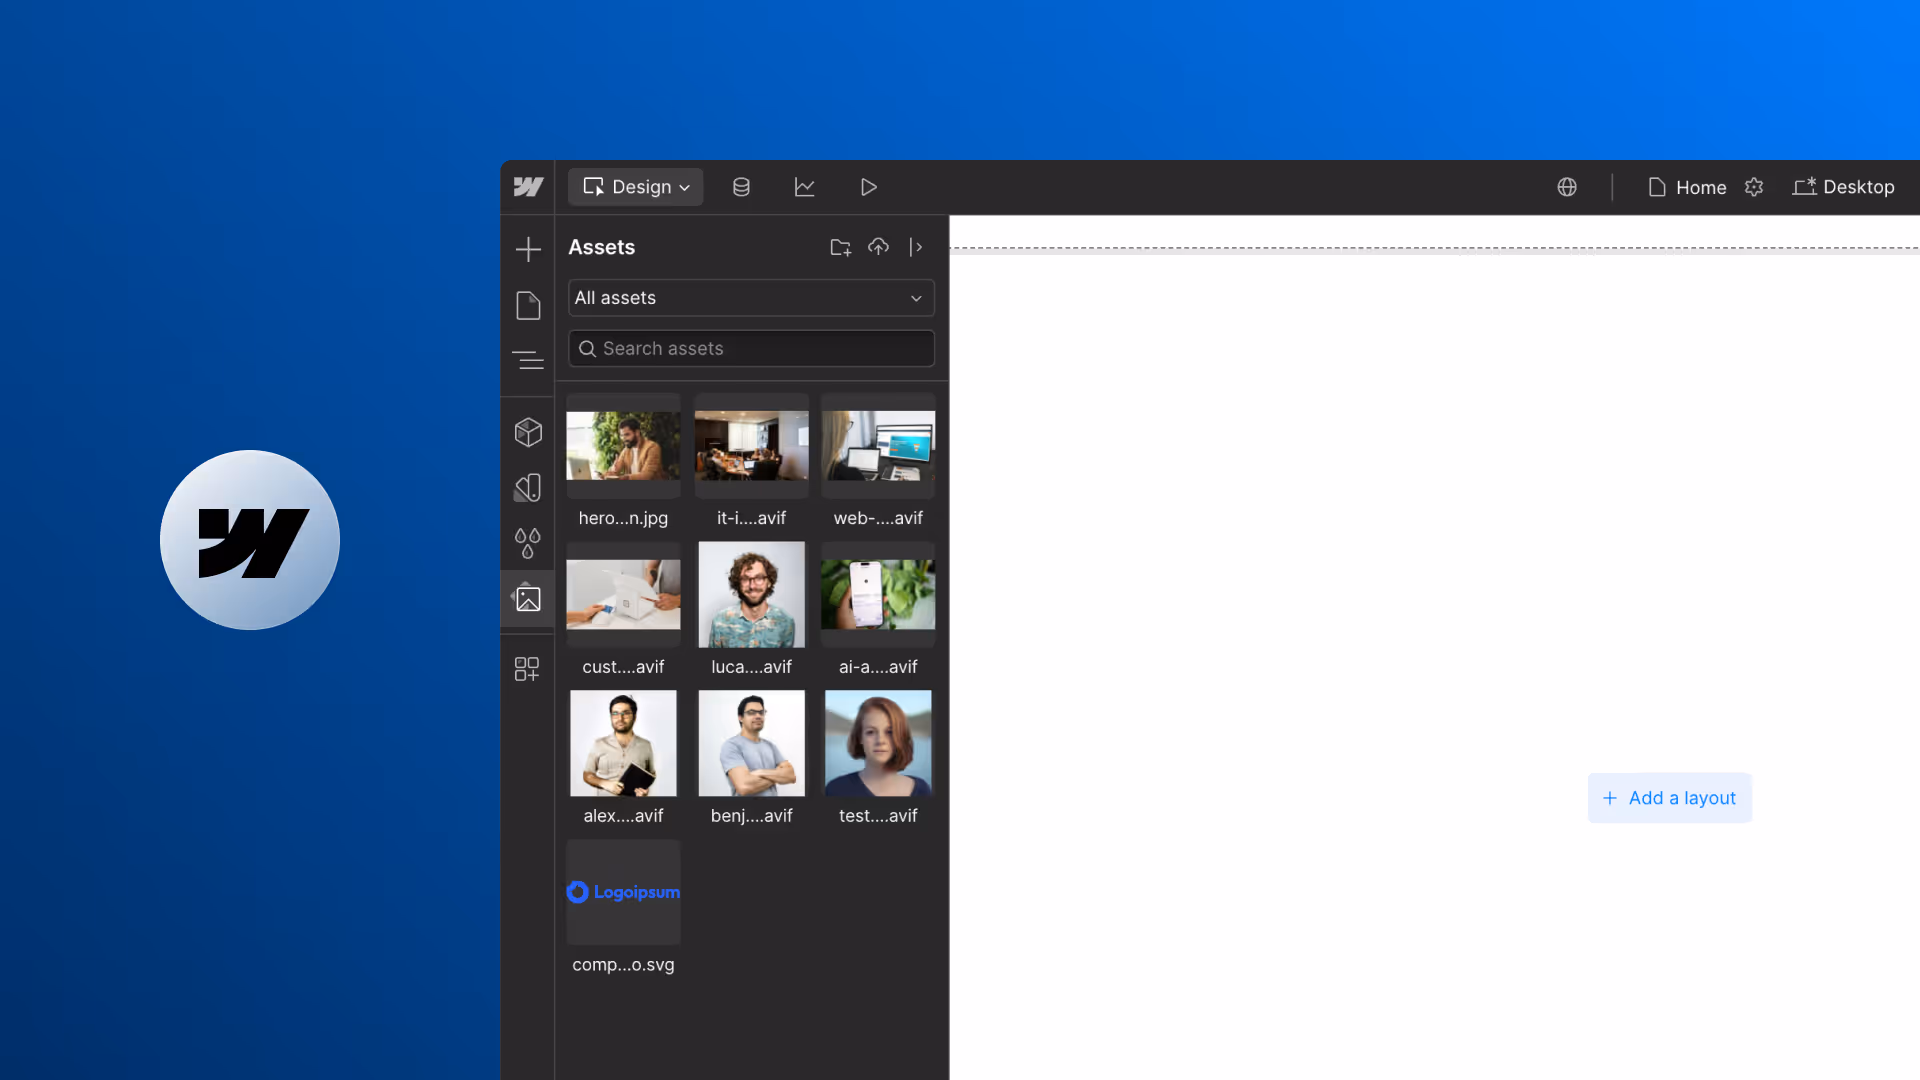Open the Variables droplets icon
Screen dimensions: 1920x1080
(528, 543)
